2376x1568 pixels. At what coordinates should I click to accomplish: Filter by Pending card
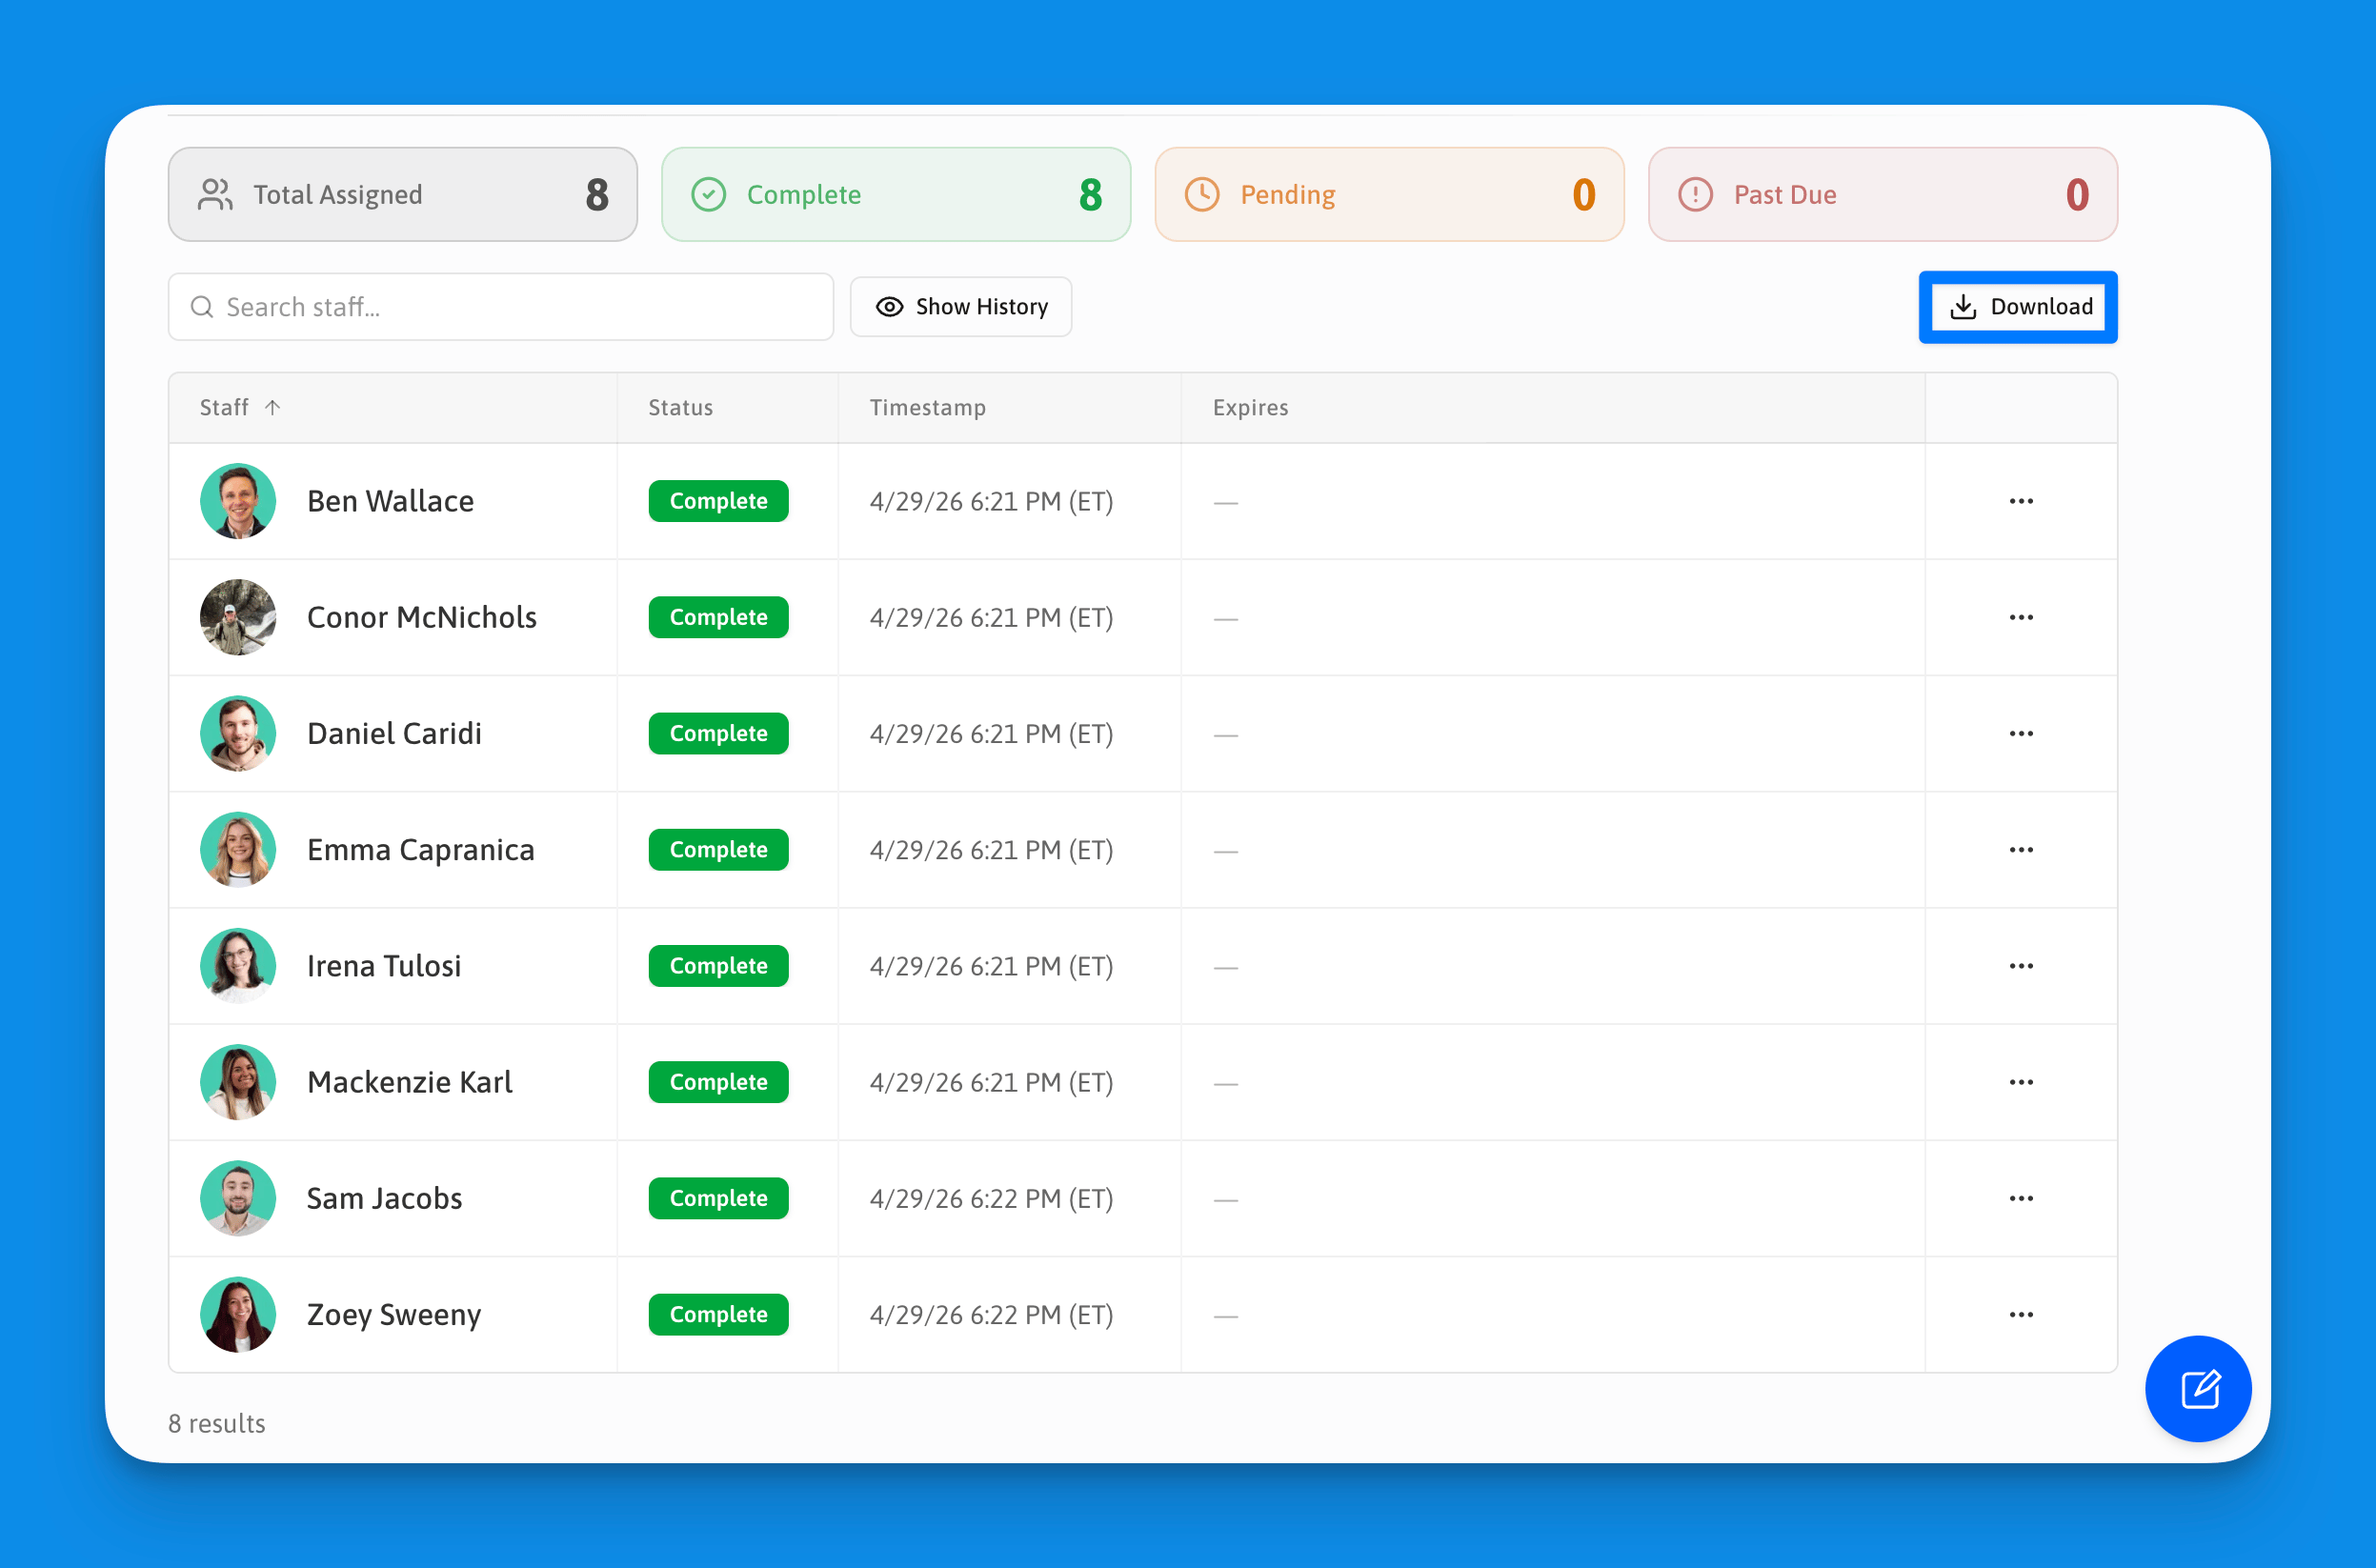click(1389, 194)
